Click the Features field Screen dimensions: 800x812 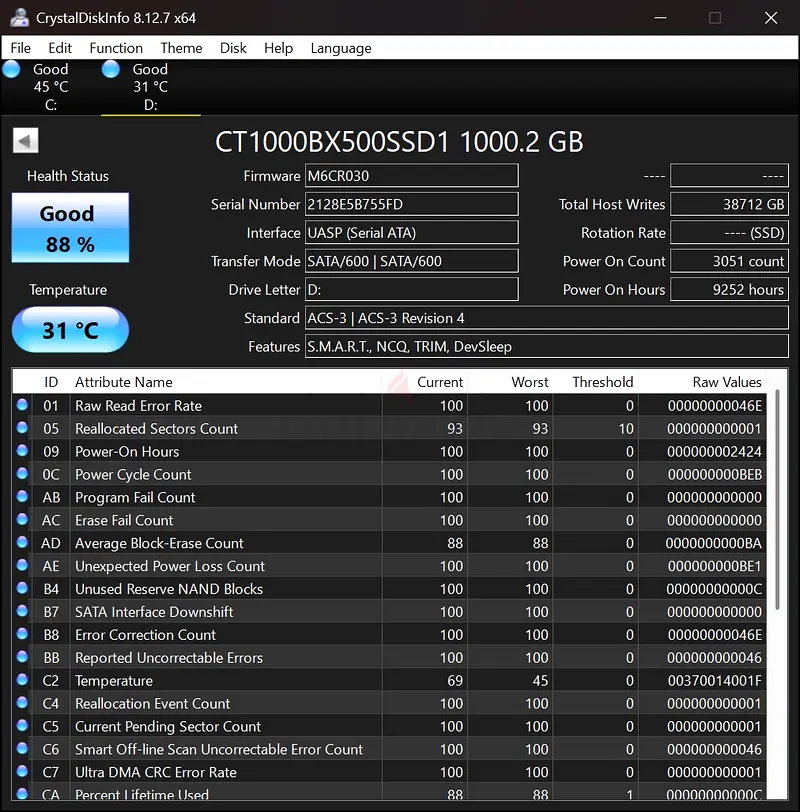coord(547,346)
